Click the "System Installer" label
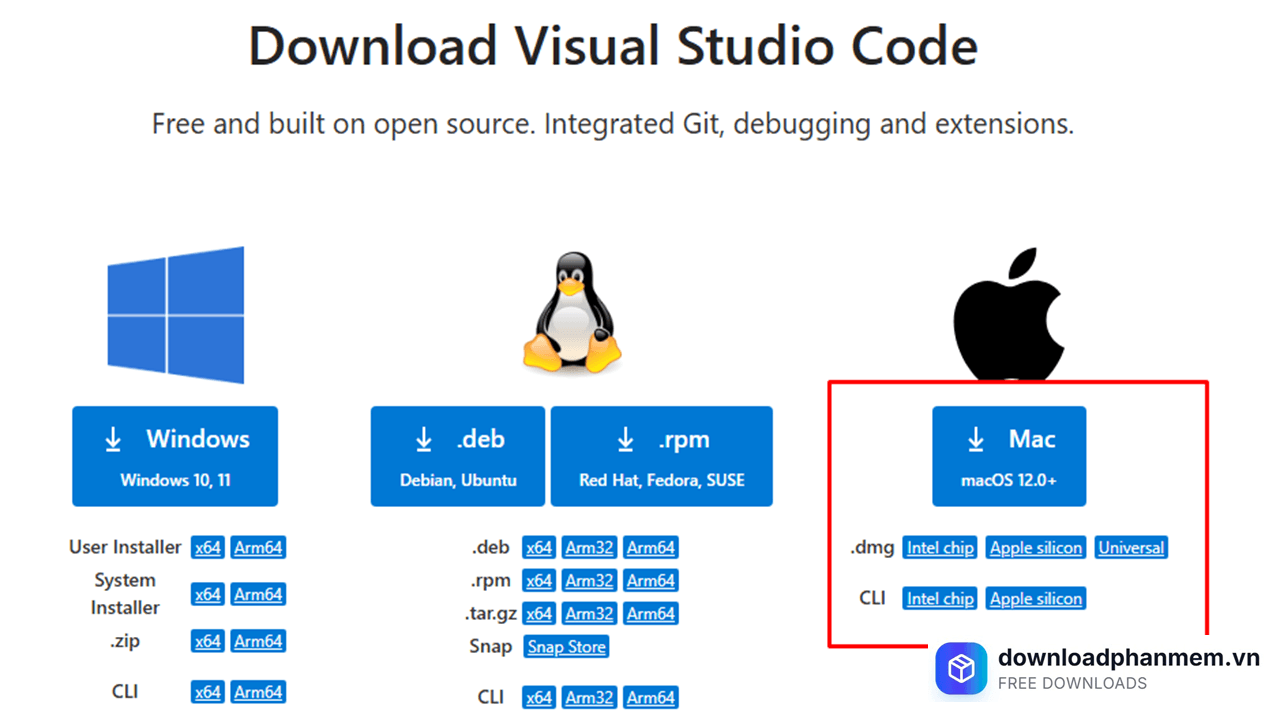This screenshot has width=1280, height=720. tap(125, 594)
